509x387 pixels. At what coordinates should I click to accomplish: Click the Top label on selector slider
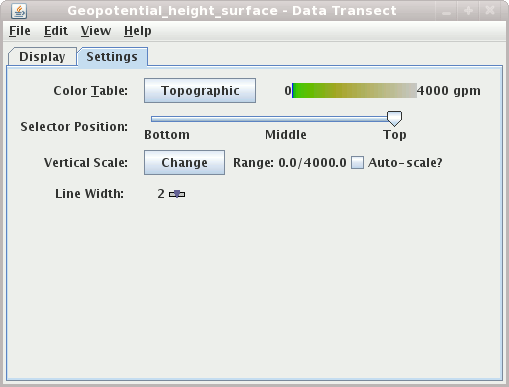[395, 135]
